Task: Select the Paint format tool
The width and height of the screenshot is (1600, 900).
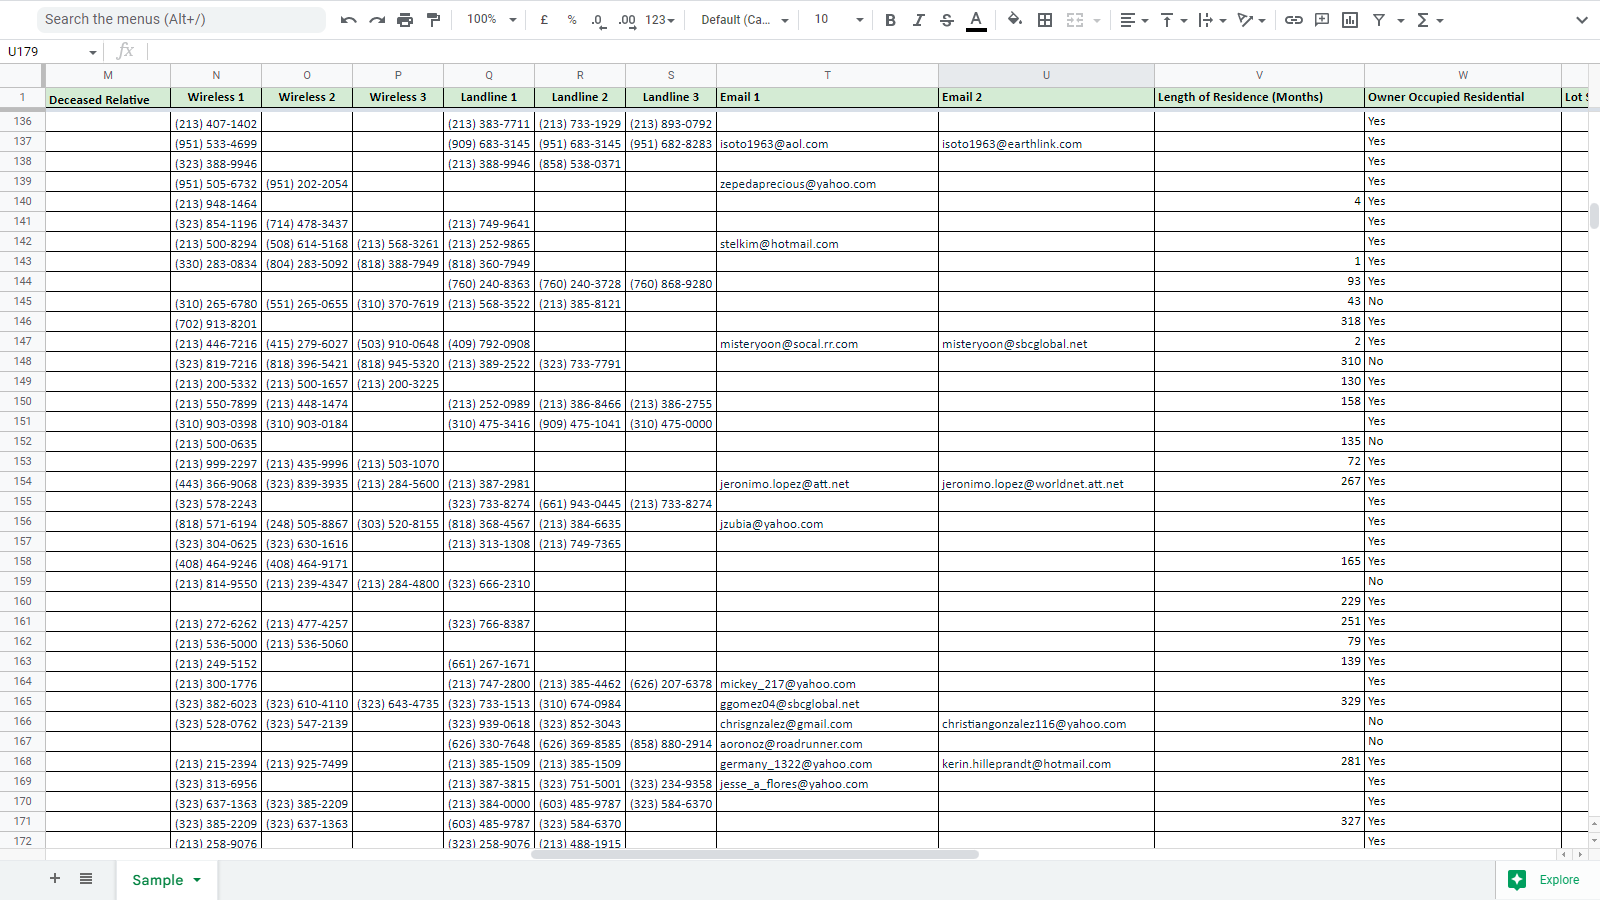Action: [433, 20]
